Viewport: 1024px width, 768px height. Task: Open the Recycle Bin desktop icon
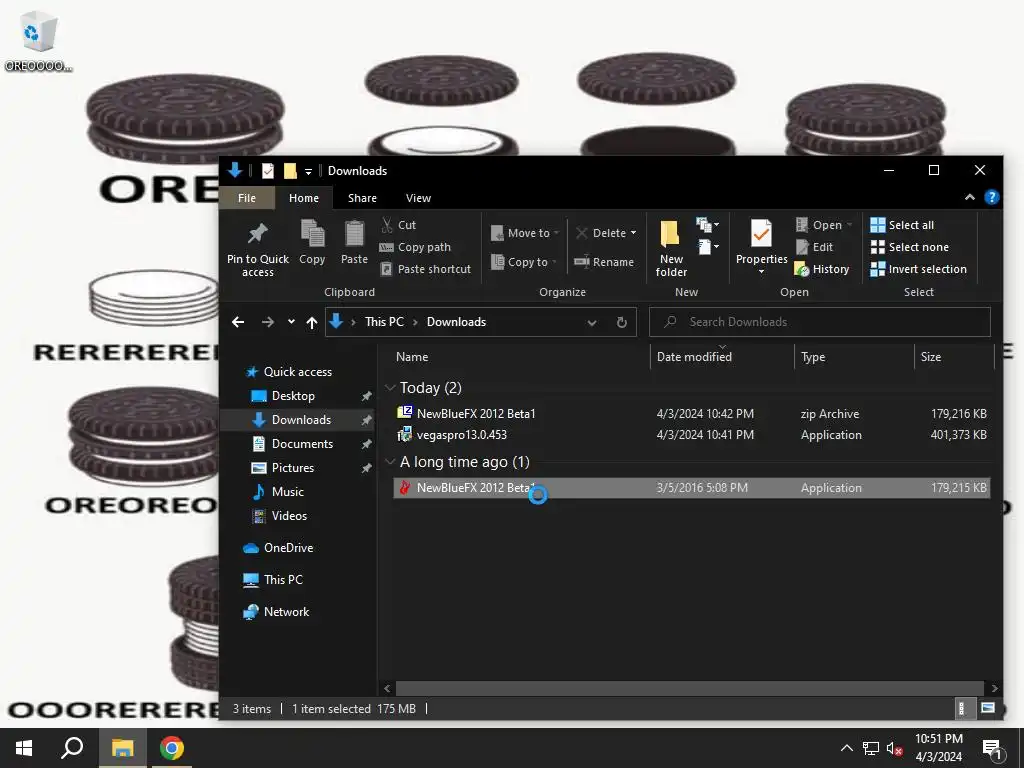click(38, 43)
